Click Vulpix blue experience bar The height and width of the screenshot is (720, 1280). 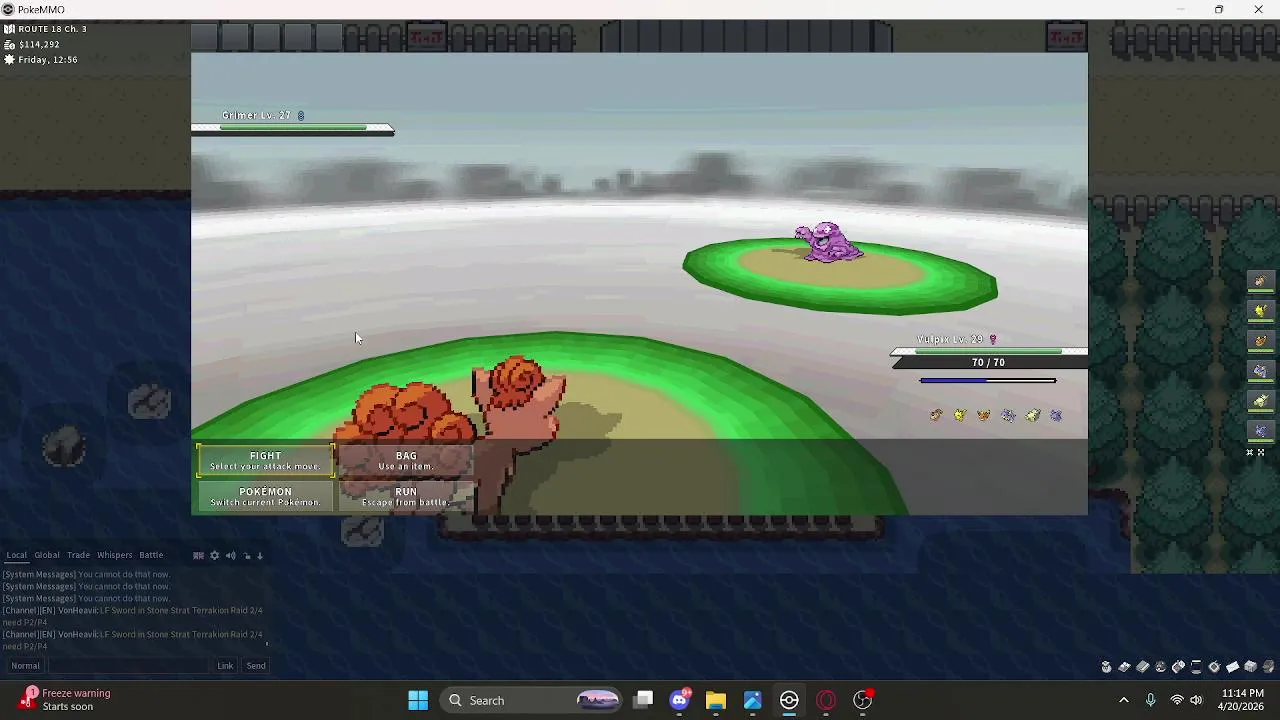pos(987,380)
